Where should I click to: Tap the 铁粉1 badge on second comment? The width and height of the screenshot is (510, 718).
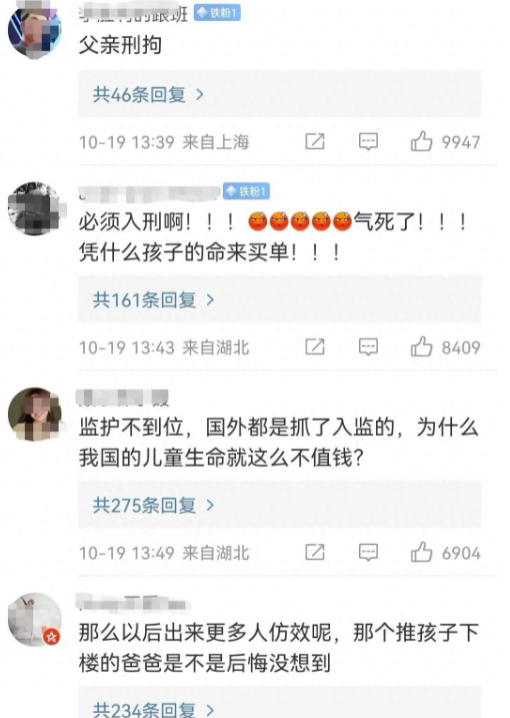point(246,191)
